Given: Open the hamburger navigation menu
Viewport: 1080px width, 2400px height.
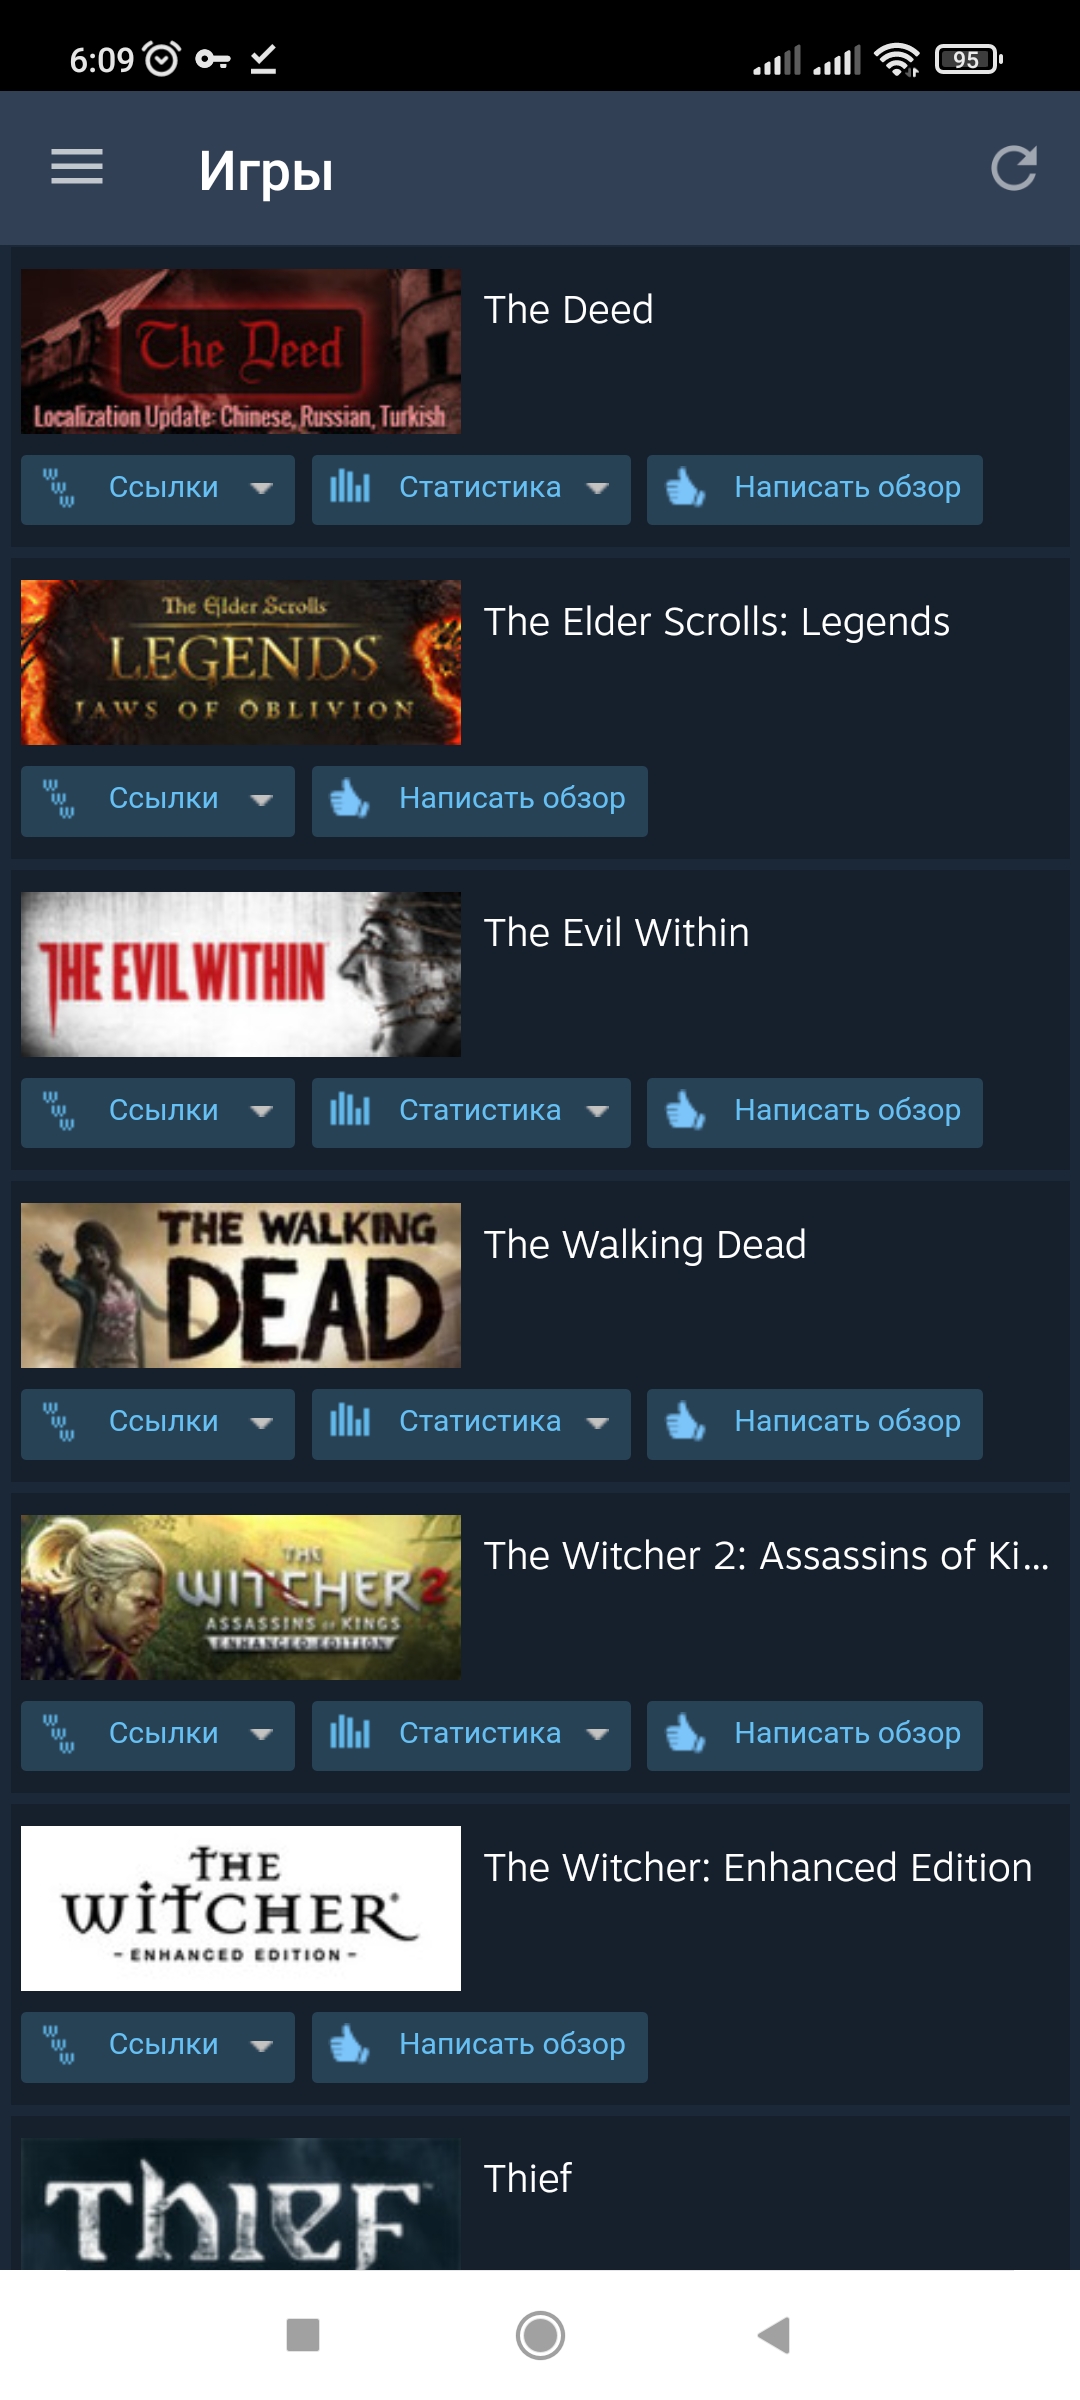Looking at the screenshot, I should coord(77,167).
